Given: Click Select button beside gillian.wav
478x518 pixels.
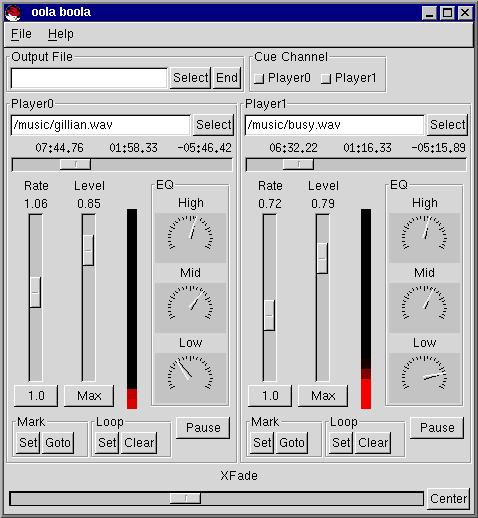Looking at the screenshot, I should click(x=213, y=125).
